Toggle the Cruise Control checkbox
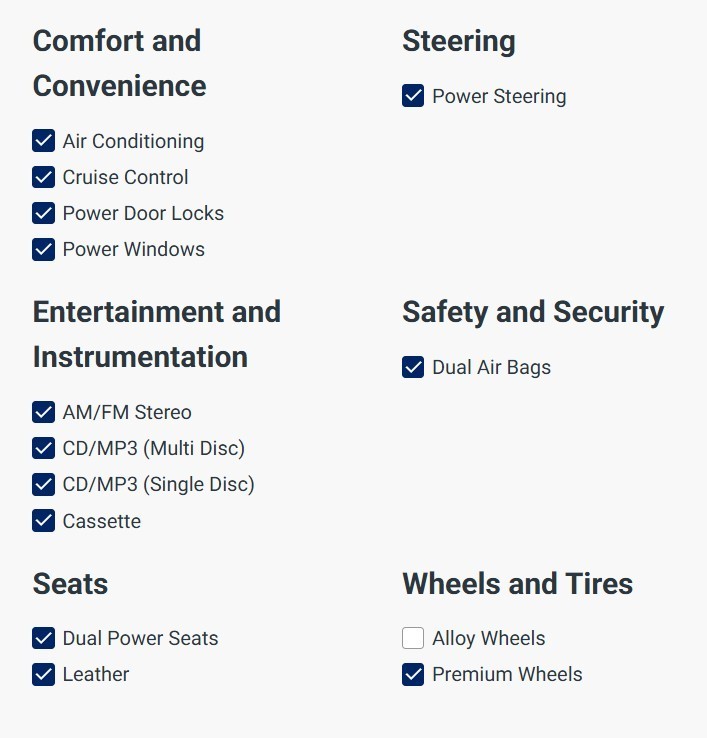The height and width of the screenshot is (738, 707). coord(44,177)
